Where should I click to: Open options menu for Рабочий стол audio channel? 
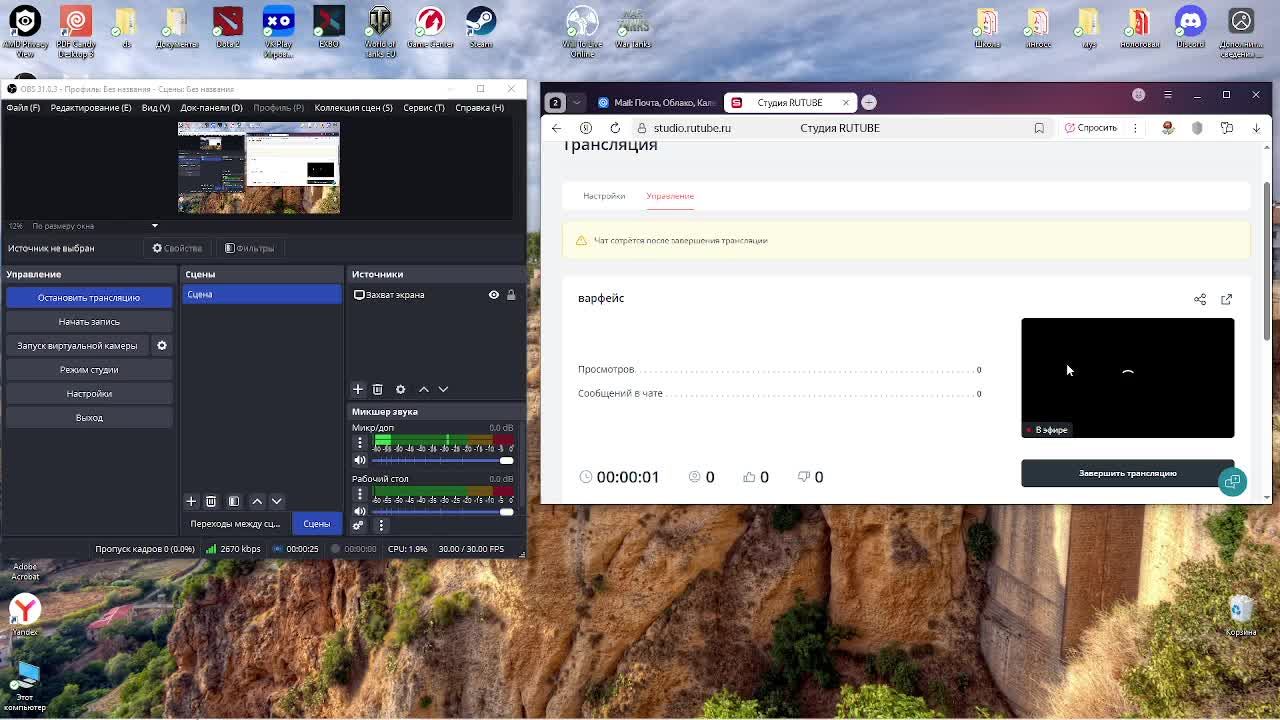pyautogui.click(x=360, y=494)
